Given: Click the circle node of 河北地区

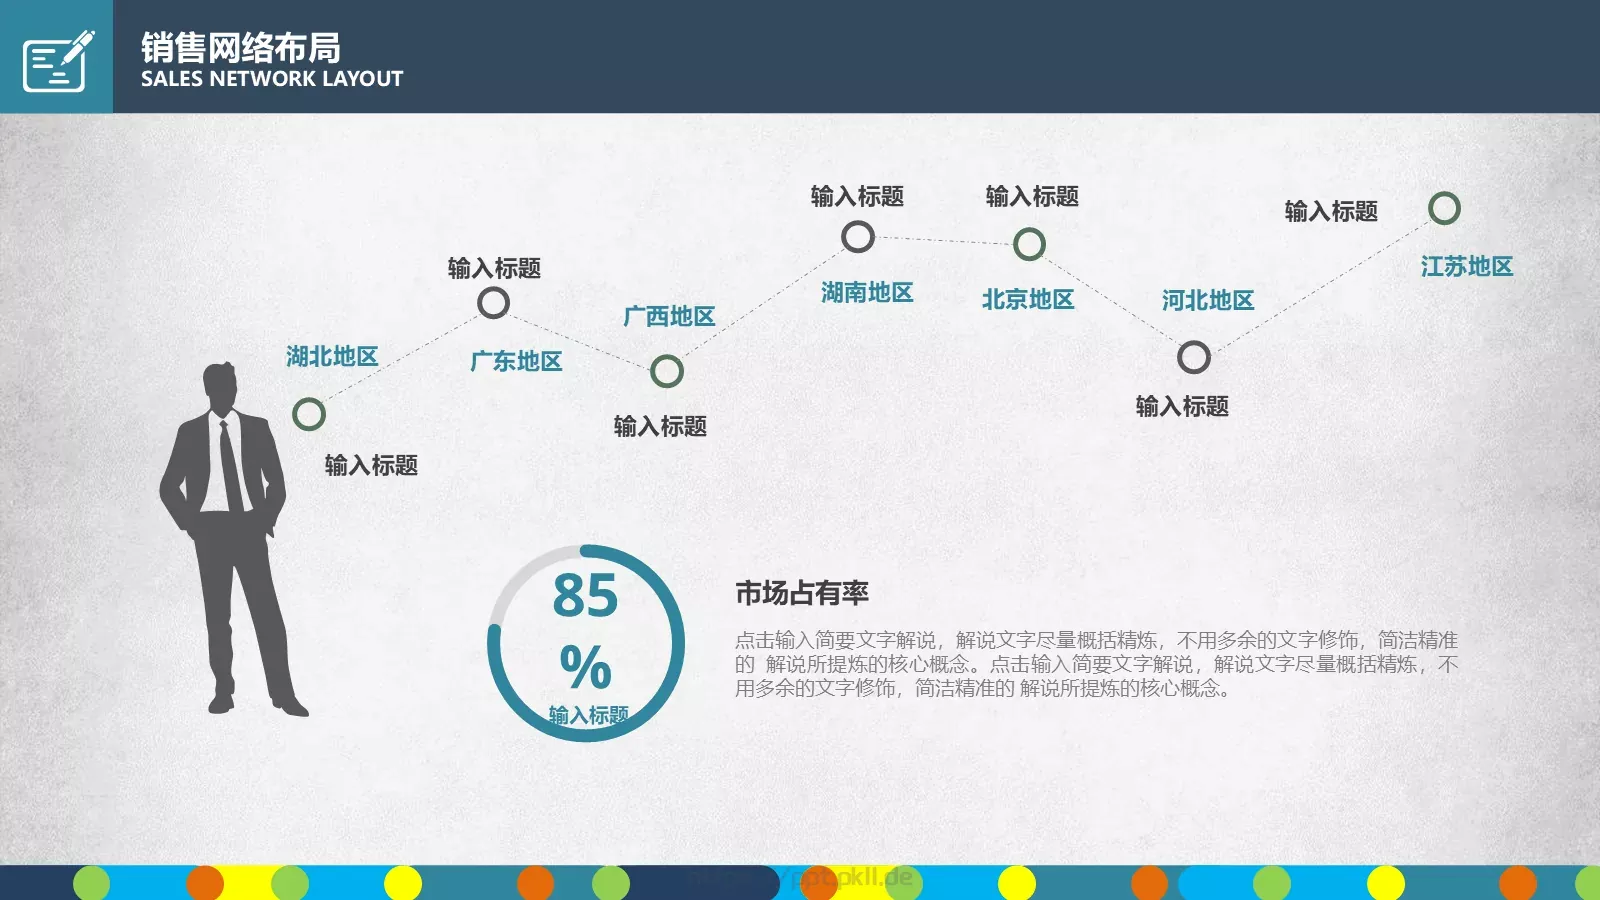Looking at the screenshot, I should click(1194, 357).
